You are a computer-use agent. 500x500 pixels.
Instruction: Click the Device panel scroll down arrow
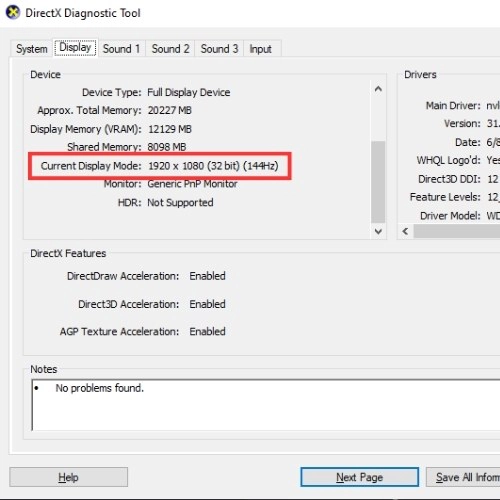click(378, 231)
